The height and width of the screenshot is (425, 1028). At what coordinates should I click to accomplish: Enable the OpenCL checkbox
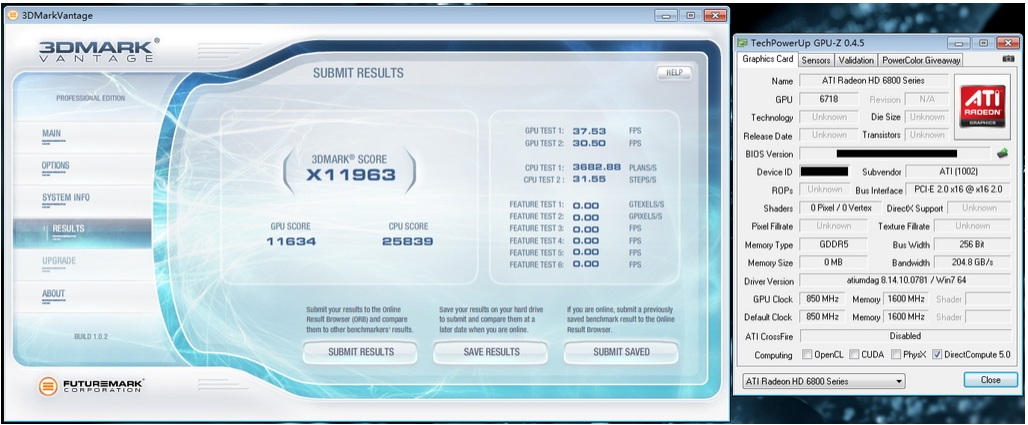coord(807,355)
